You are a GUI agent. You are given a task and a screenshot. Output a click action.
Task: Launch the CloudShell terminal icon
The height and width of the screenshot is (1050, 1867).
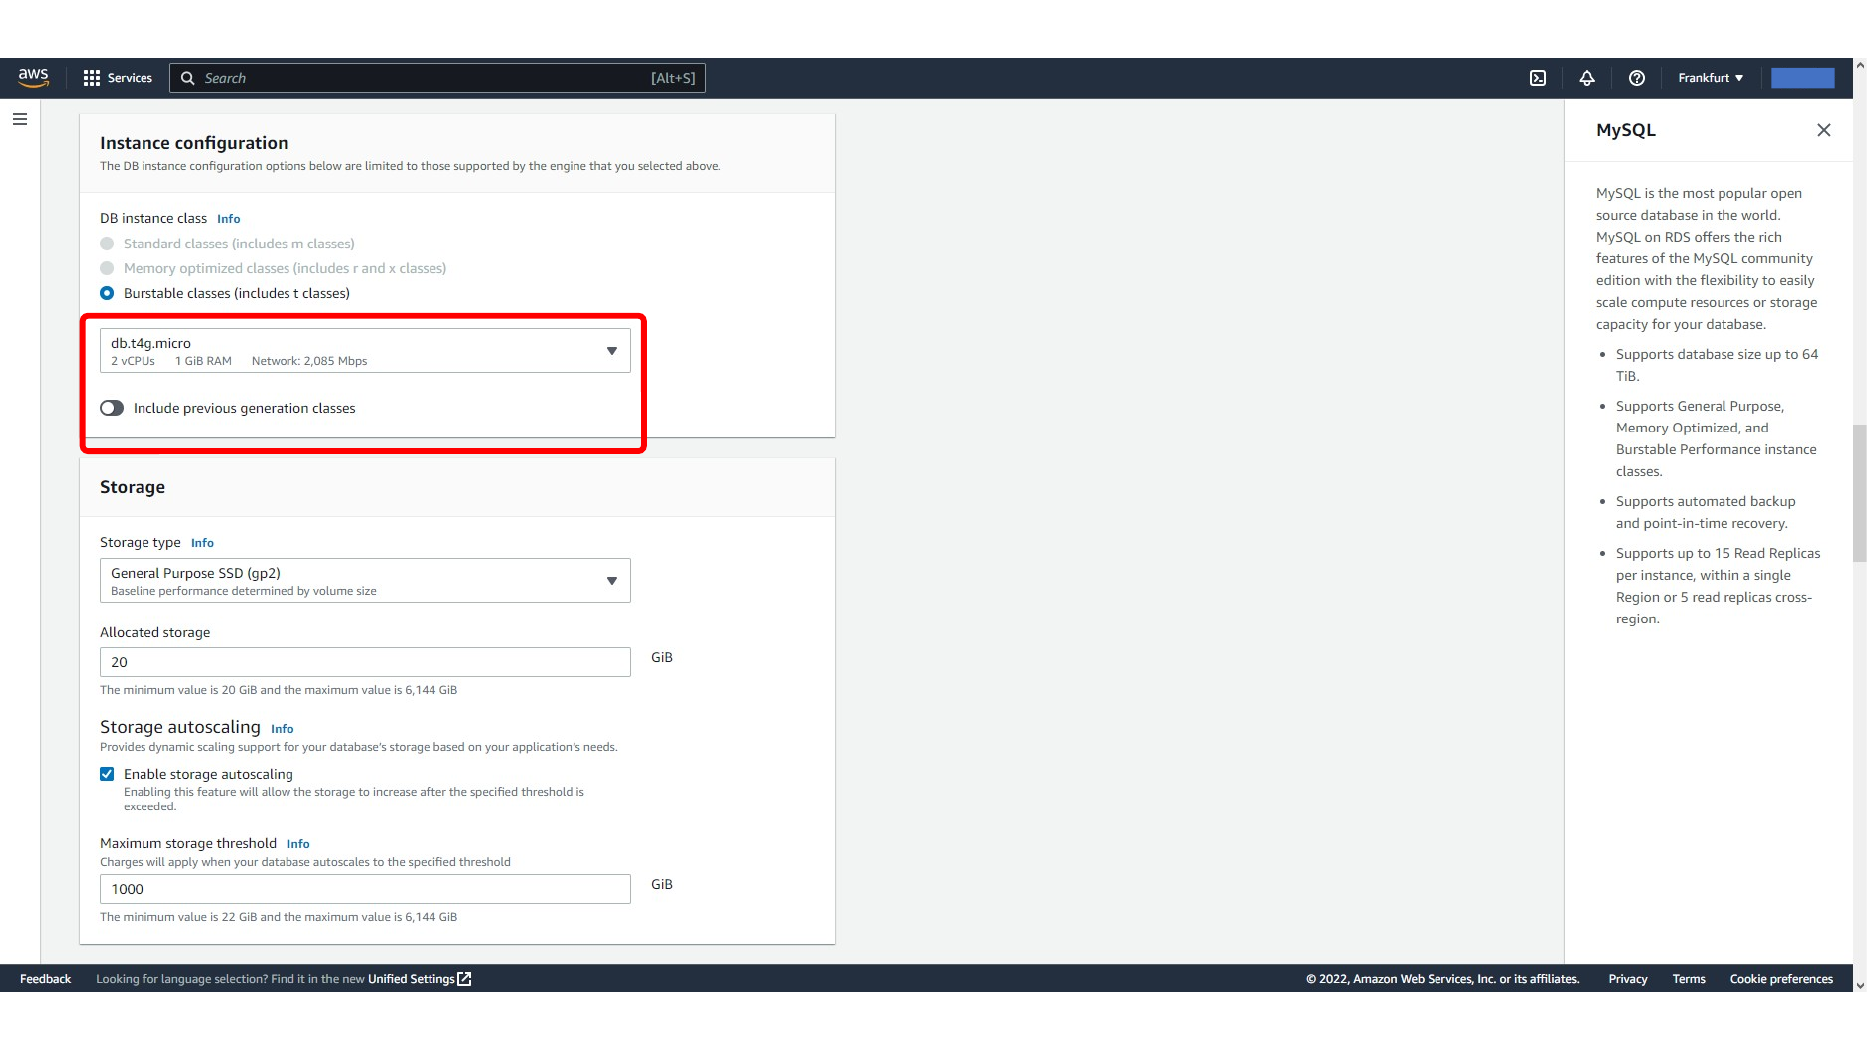point(1538,78)
